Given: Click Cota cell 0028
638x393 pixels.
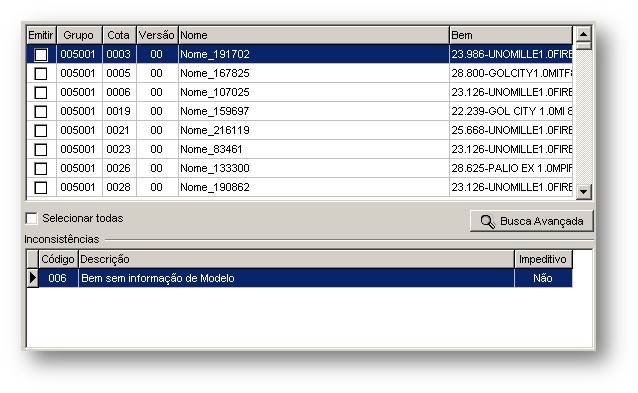Looking at the screenshot, I should pos(119,187).
